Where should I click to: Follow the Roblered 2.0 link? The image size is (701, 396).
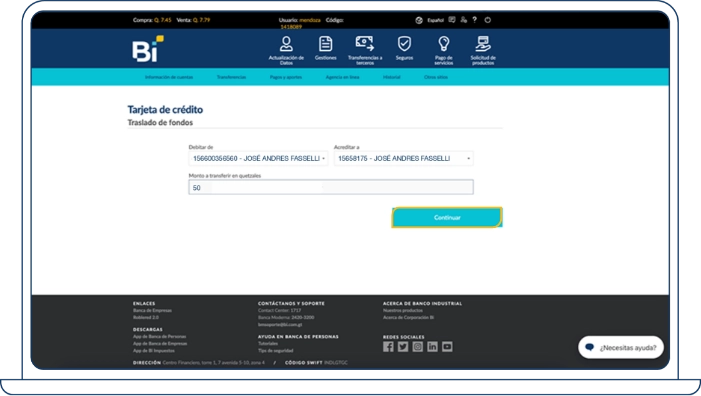146,317
